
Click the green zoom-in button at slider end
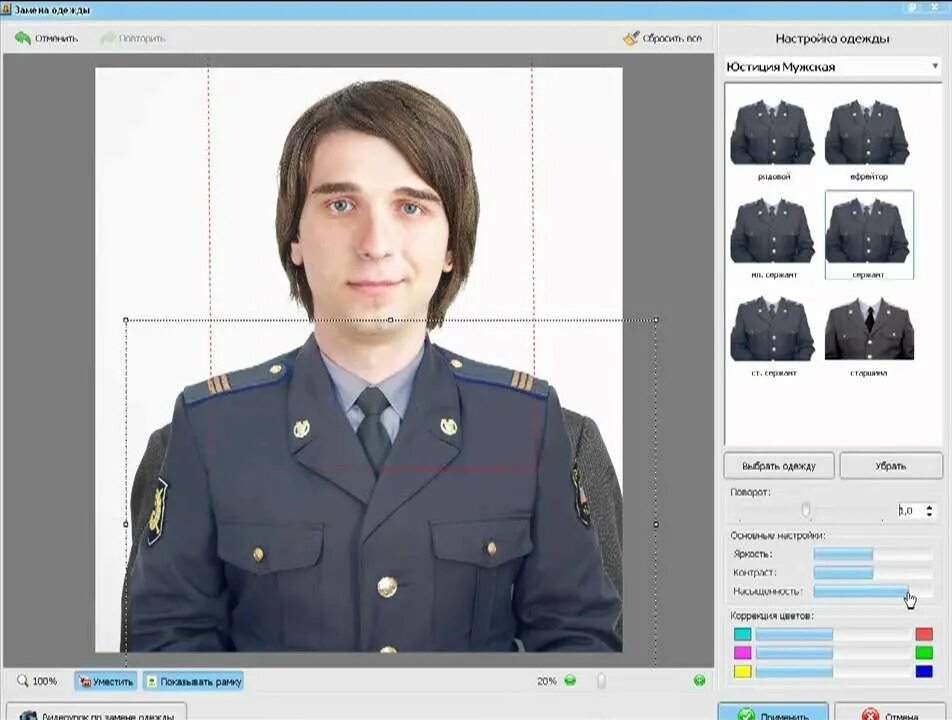click(699, 681)
